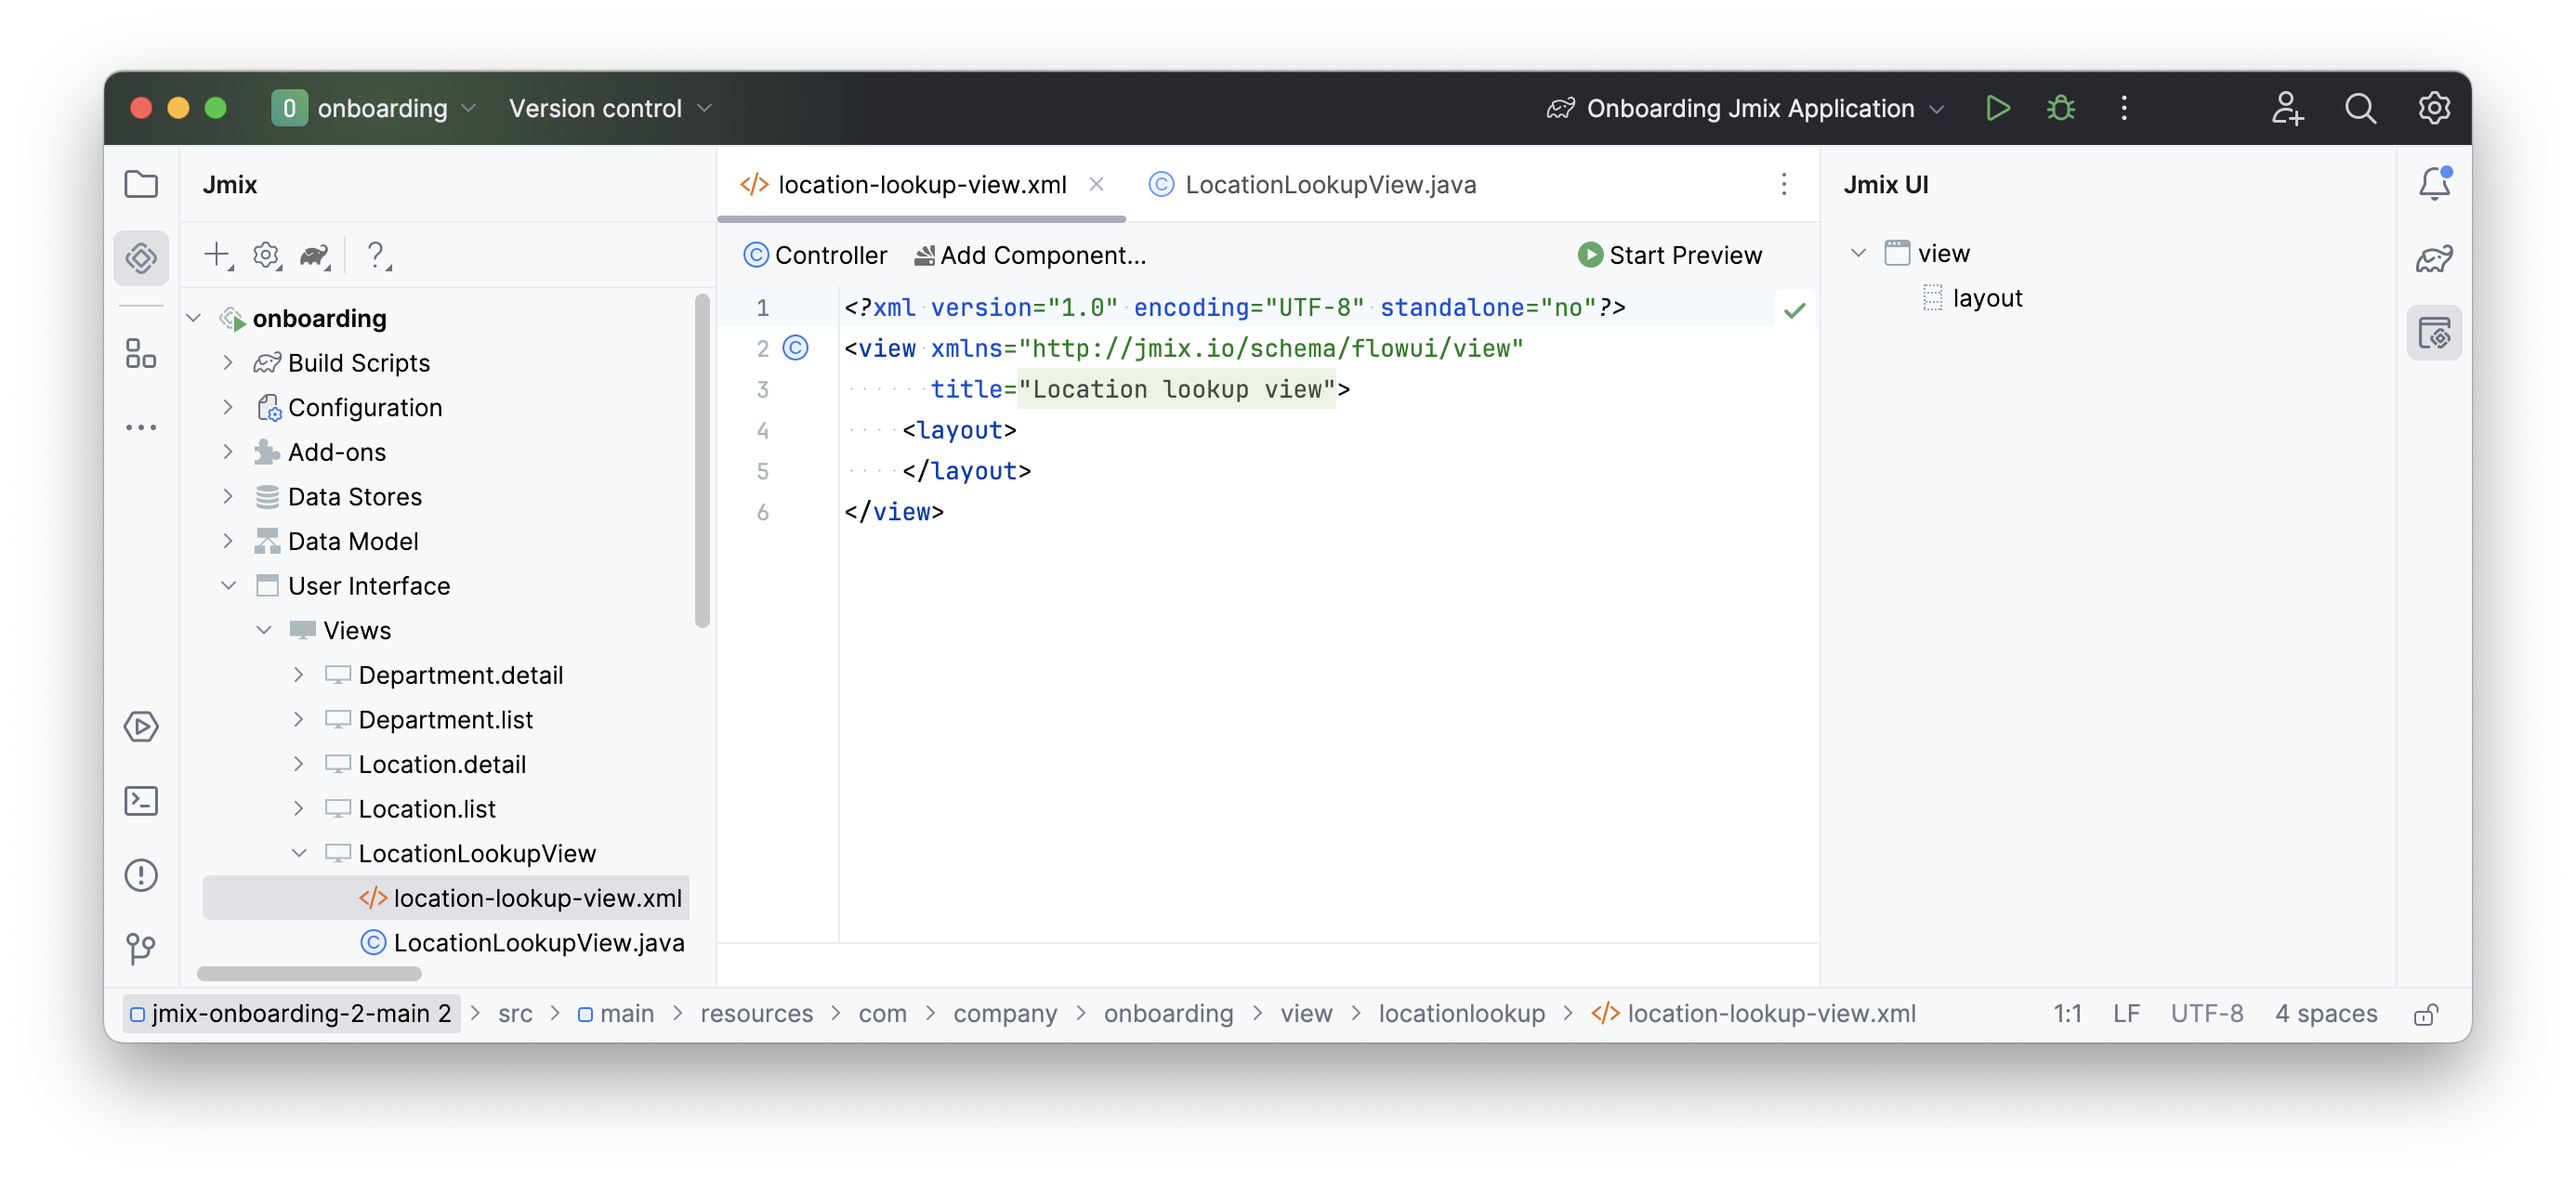This screenshot has width=2576, height=1180.
Task: Expand the Data Model node
Action: [x=228, y=541]
